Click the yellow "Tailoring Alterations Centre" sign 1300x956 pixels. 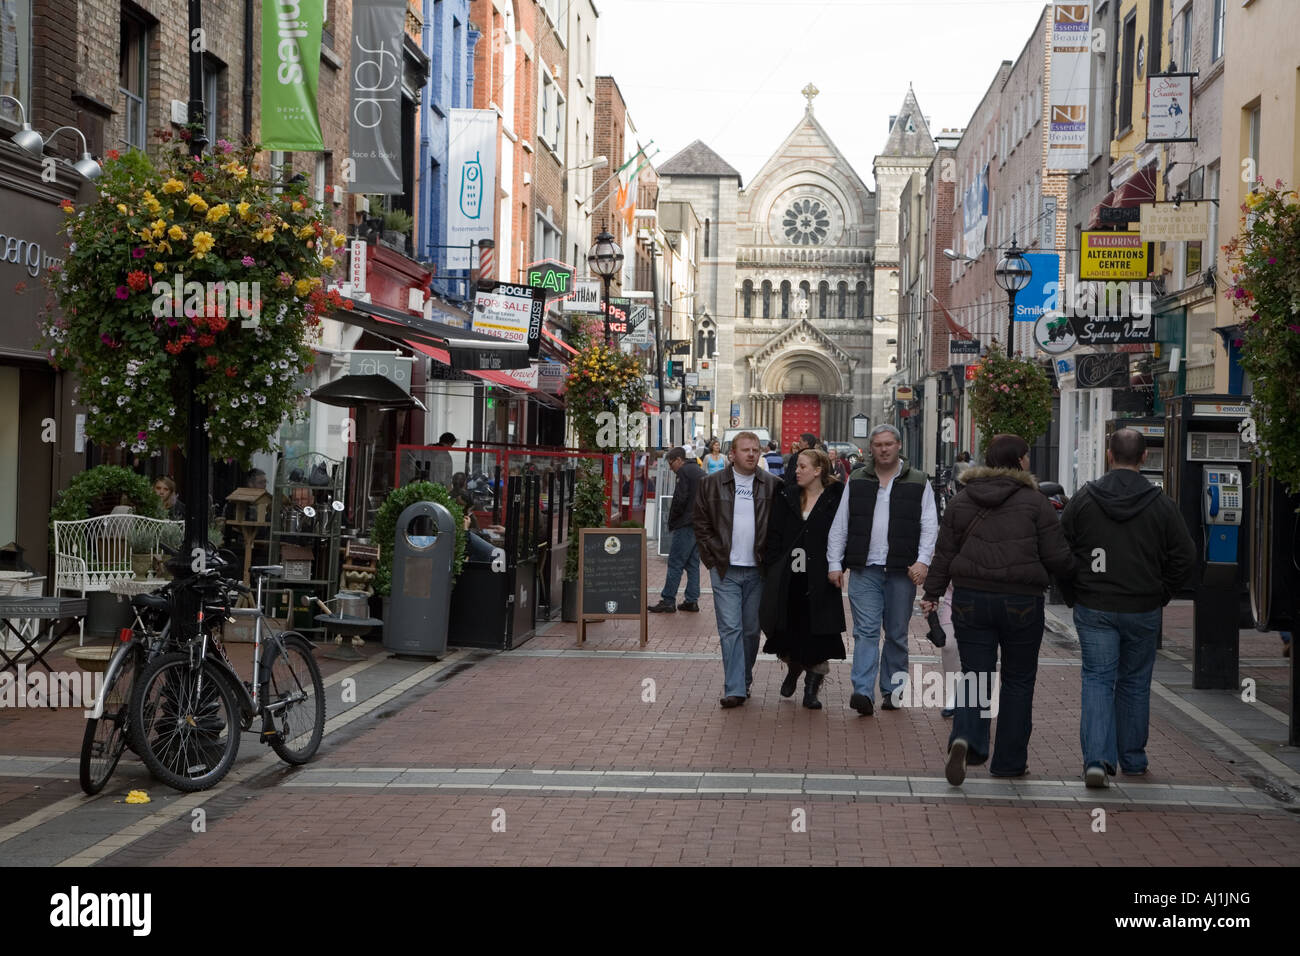pos(1112,256)
